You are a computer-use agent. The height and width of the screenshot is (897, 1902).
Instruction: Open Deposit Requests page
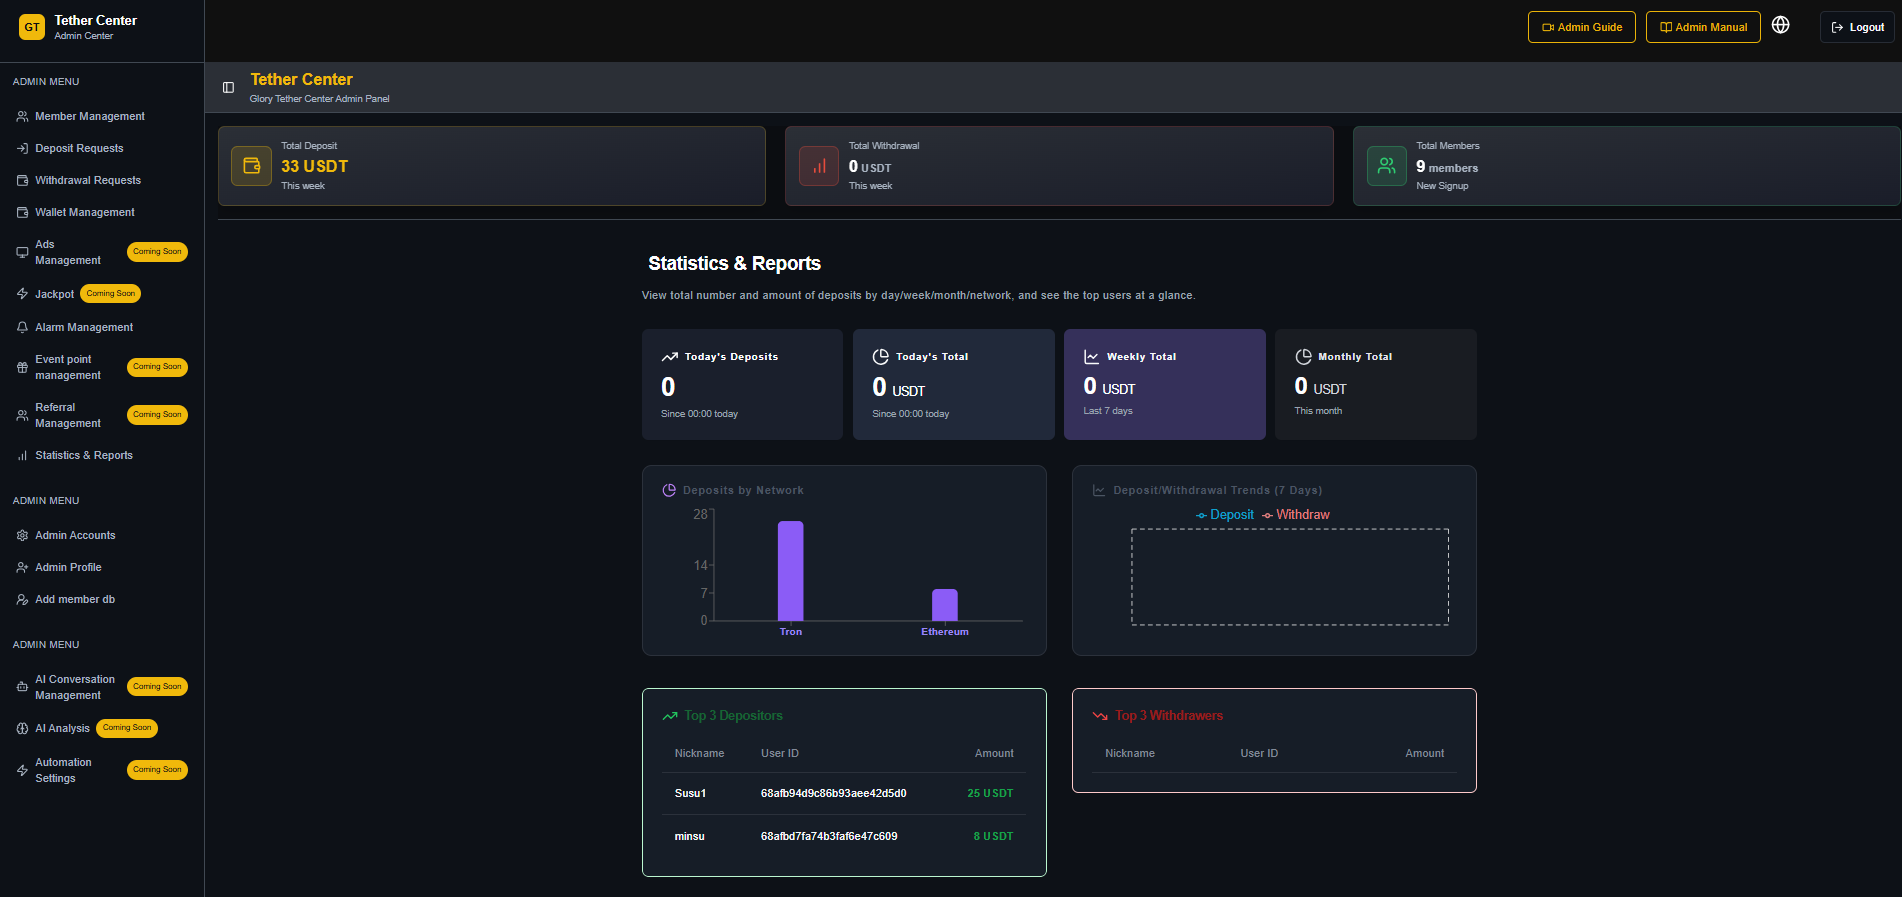(79, 149)
